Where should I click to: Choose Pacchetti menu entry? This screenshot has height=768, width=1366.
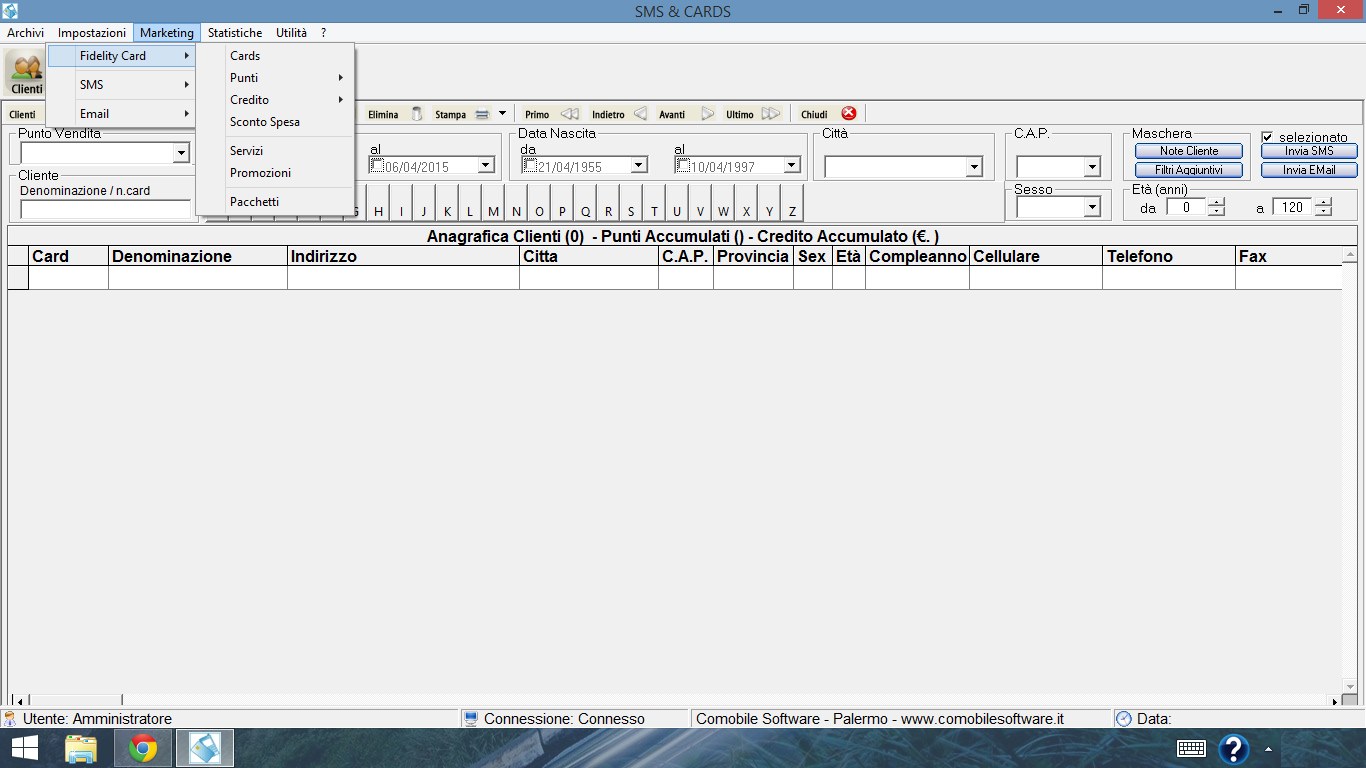275,202
